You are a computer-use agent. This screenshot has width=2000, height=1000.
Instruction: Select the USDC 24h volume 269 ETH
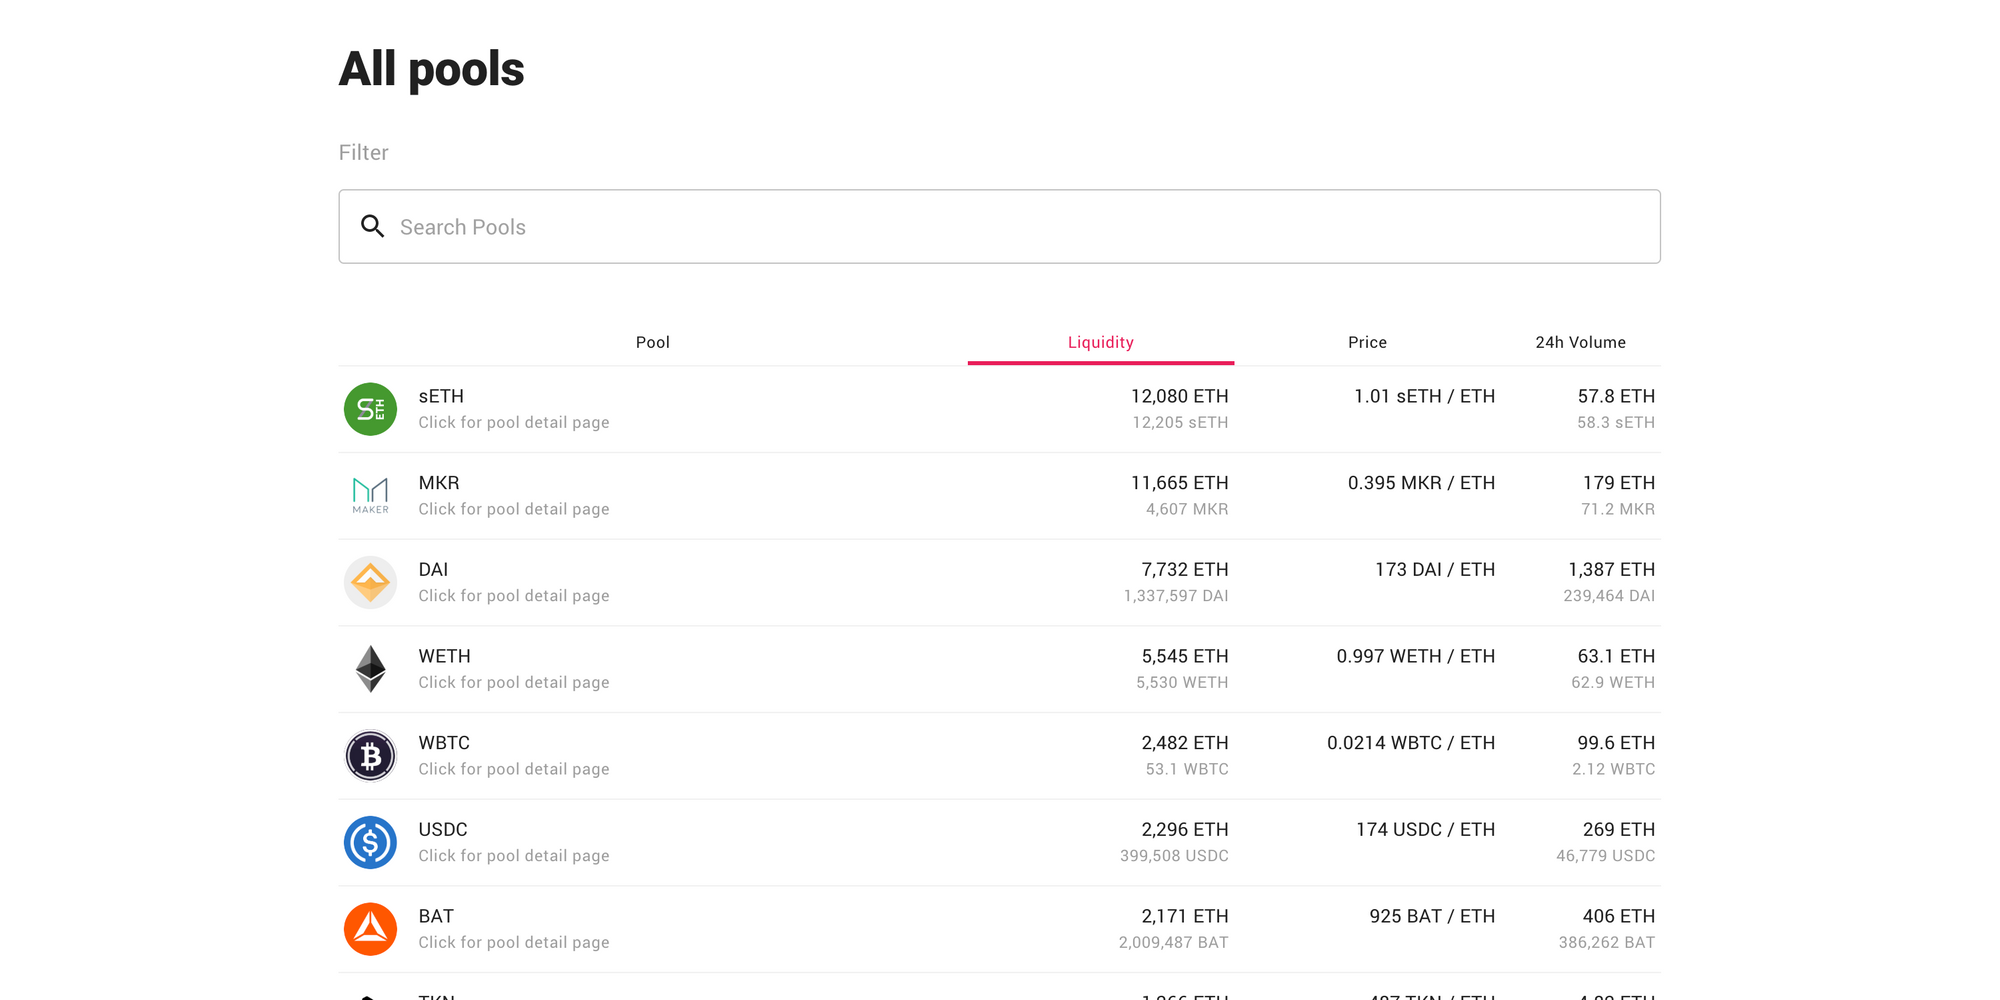point(1618,829)
